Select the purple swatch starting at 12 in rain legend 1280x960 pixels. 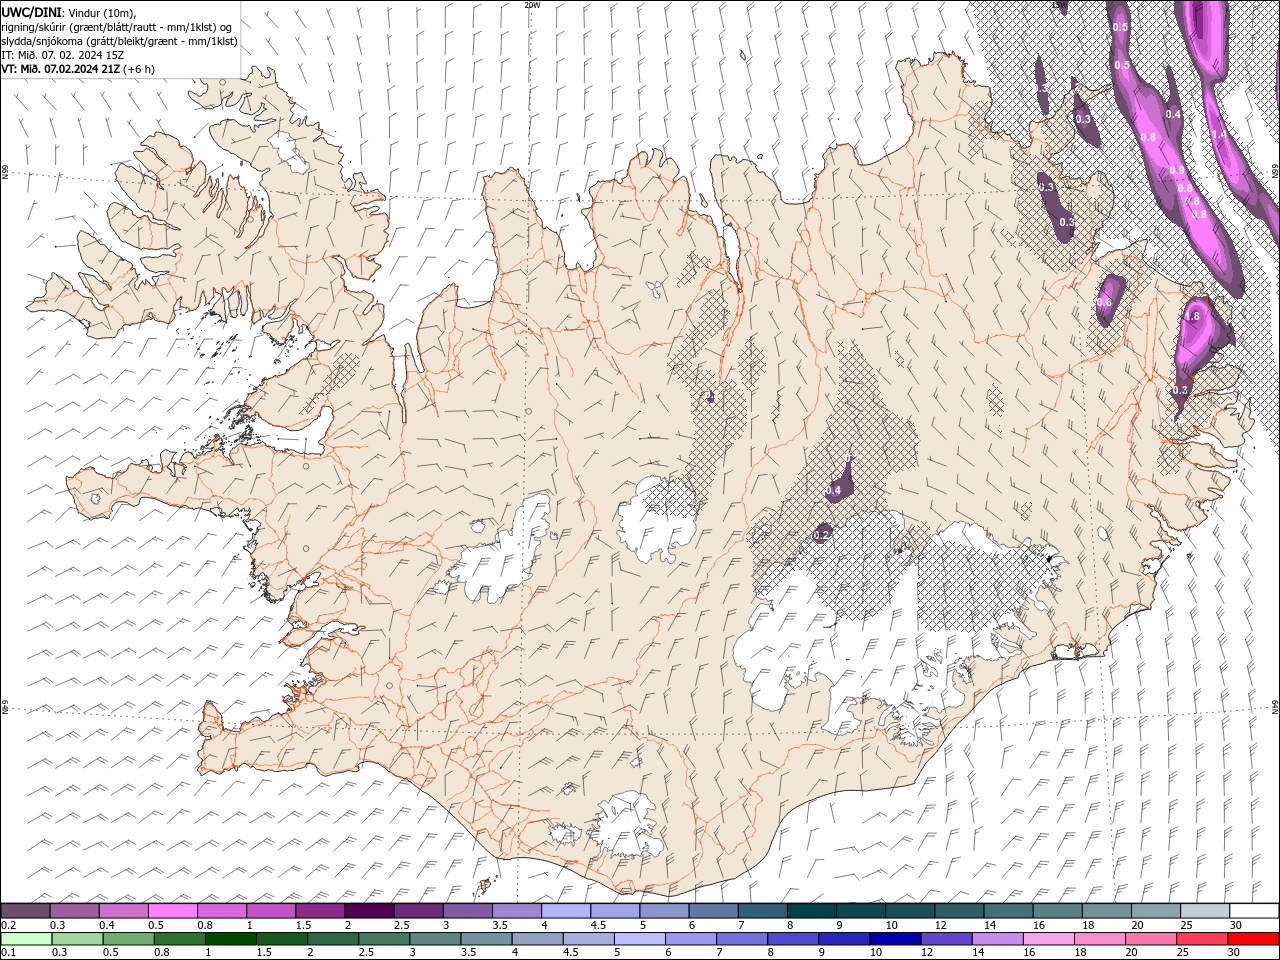pos(946,939)
